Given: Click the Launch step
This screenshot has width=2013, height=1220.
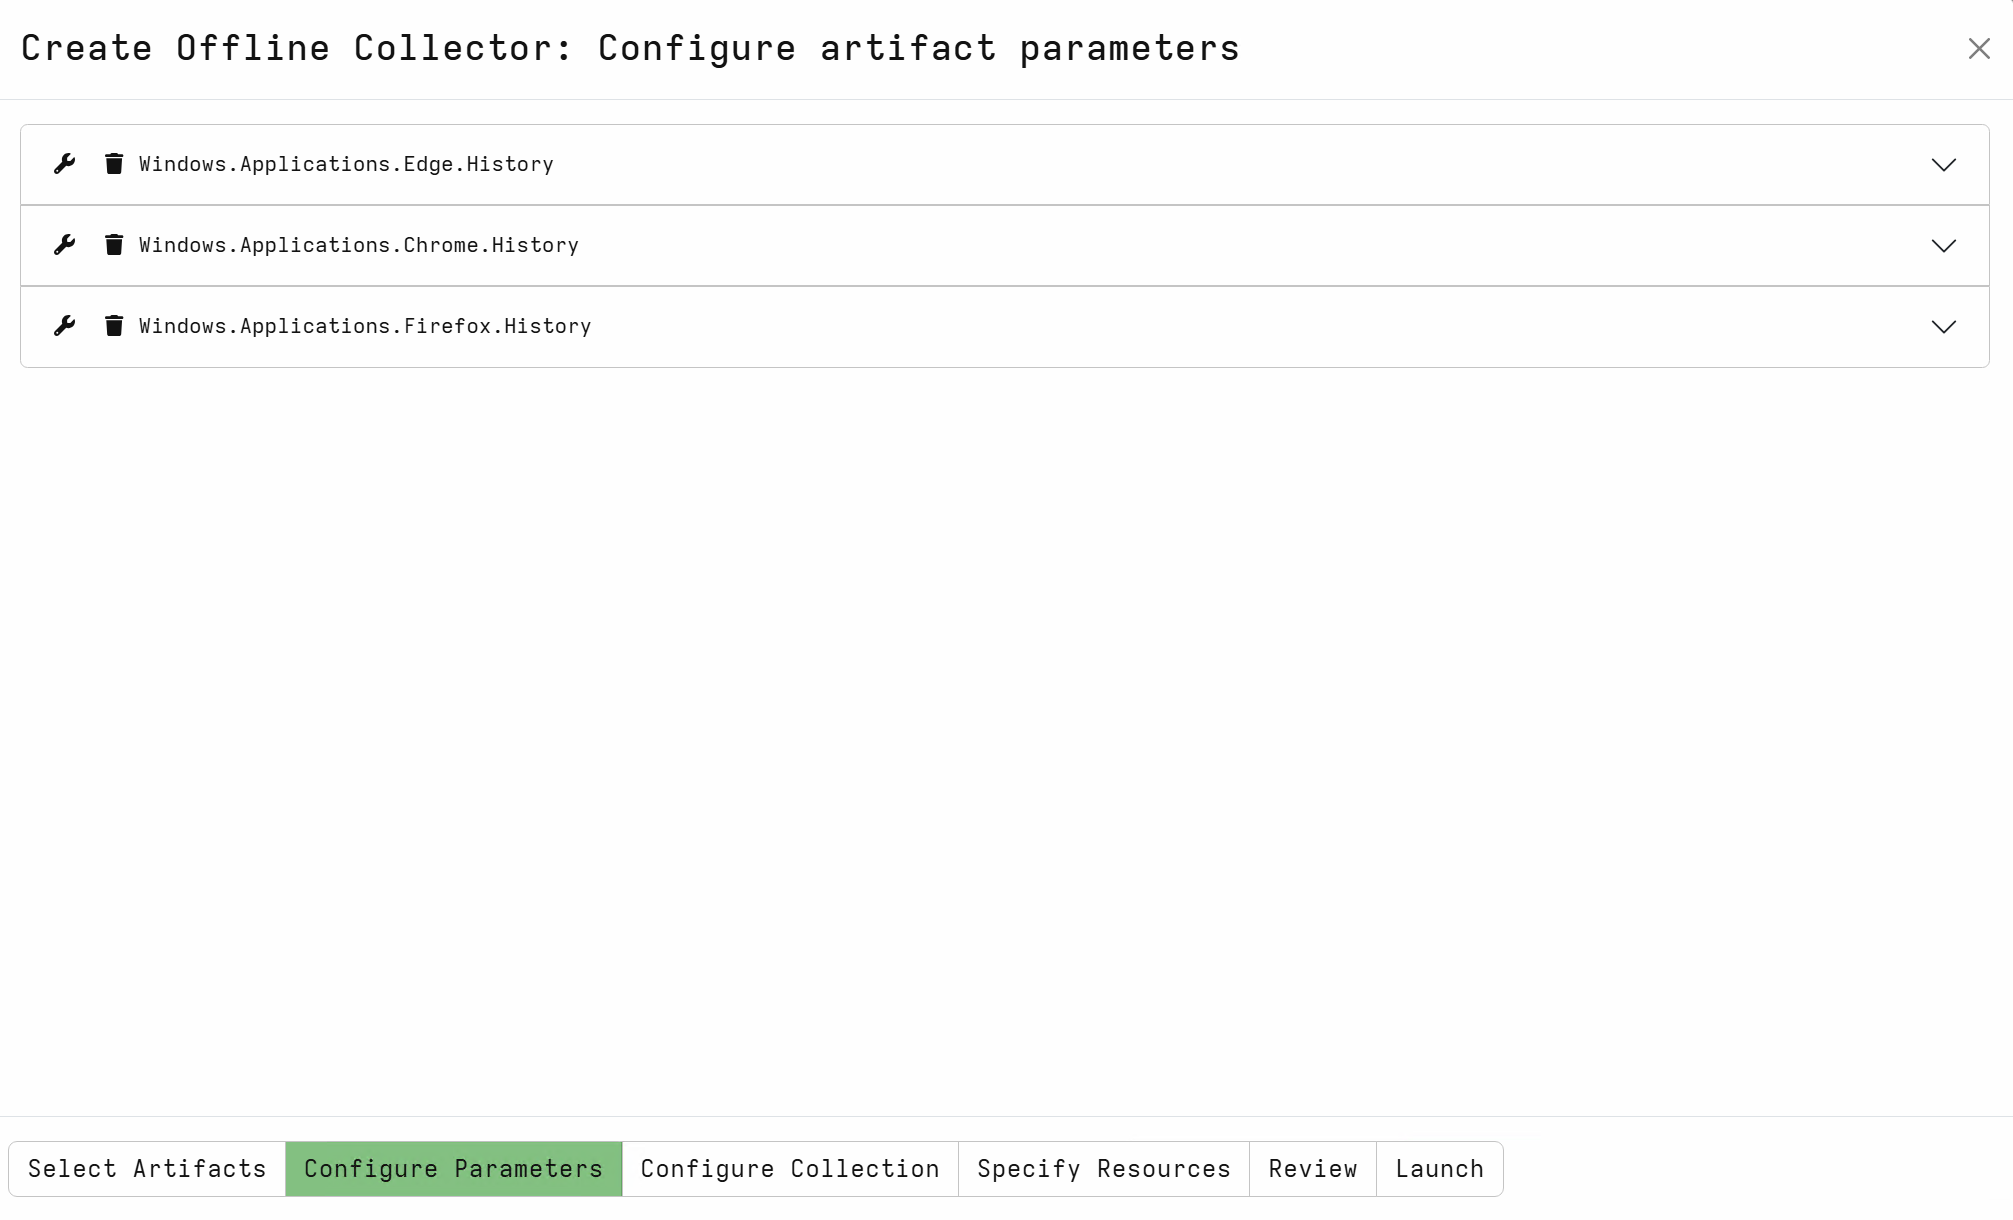Looking at the screenshot, I should tap(1440, 1169).
